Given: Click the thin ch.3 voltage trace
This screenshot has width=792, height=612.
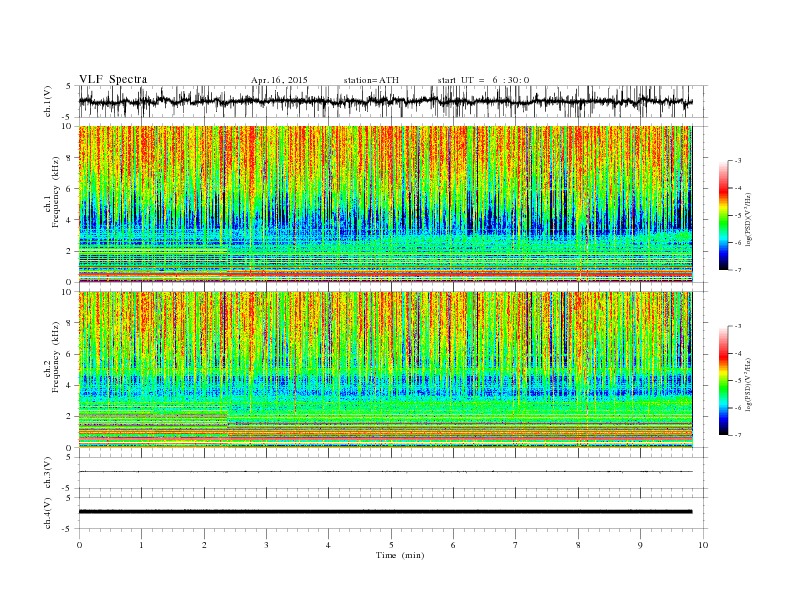Looking at the screenshot, I should pos(385,472).
